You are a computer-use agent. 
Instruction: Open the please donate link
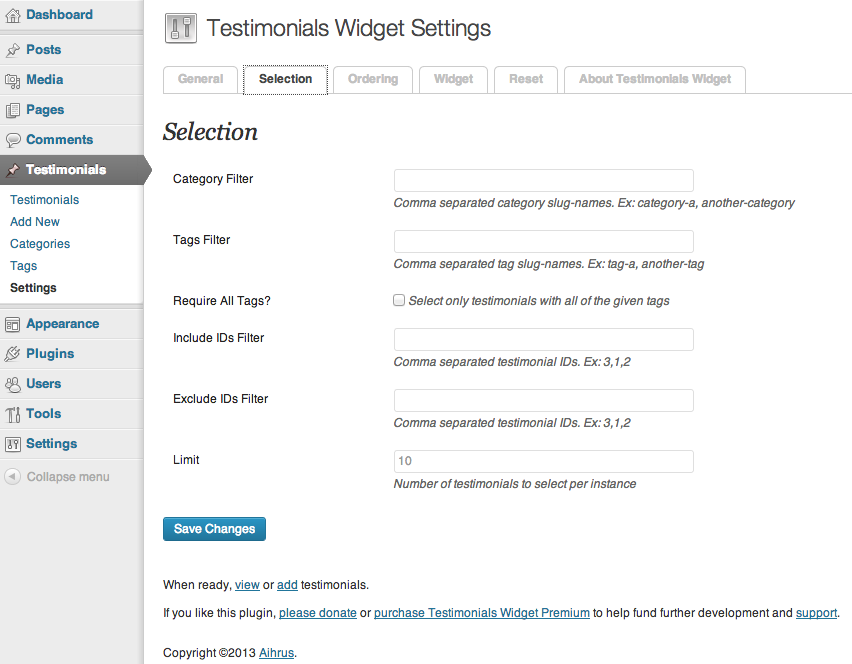pos(318,613)
